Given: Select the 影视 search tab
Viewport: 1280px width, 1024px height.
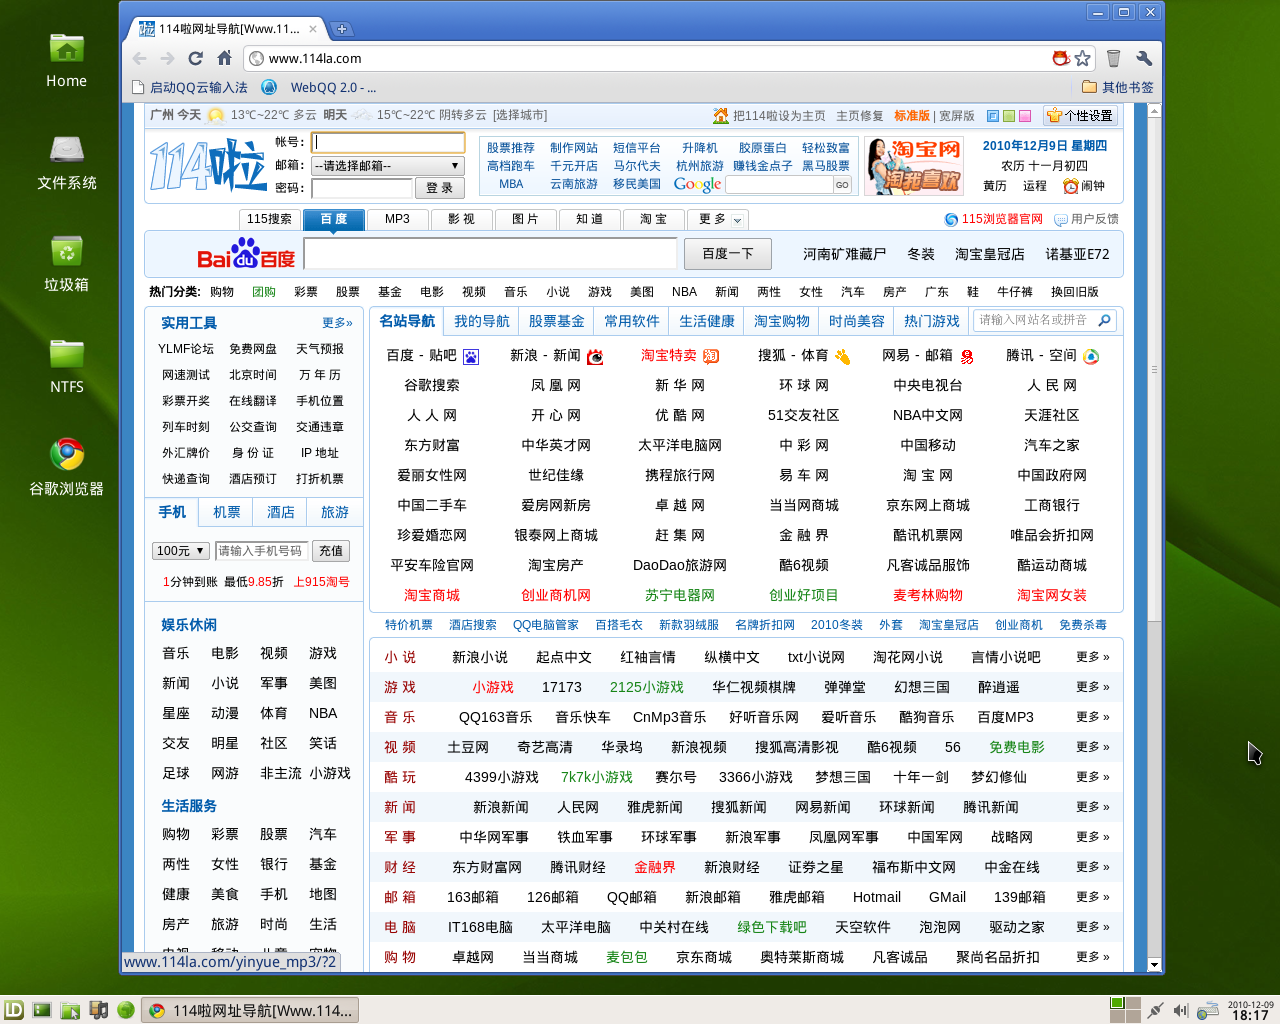Looking at the screenshot, I should tap(461, 219).
